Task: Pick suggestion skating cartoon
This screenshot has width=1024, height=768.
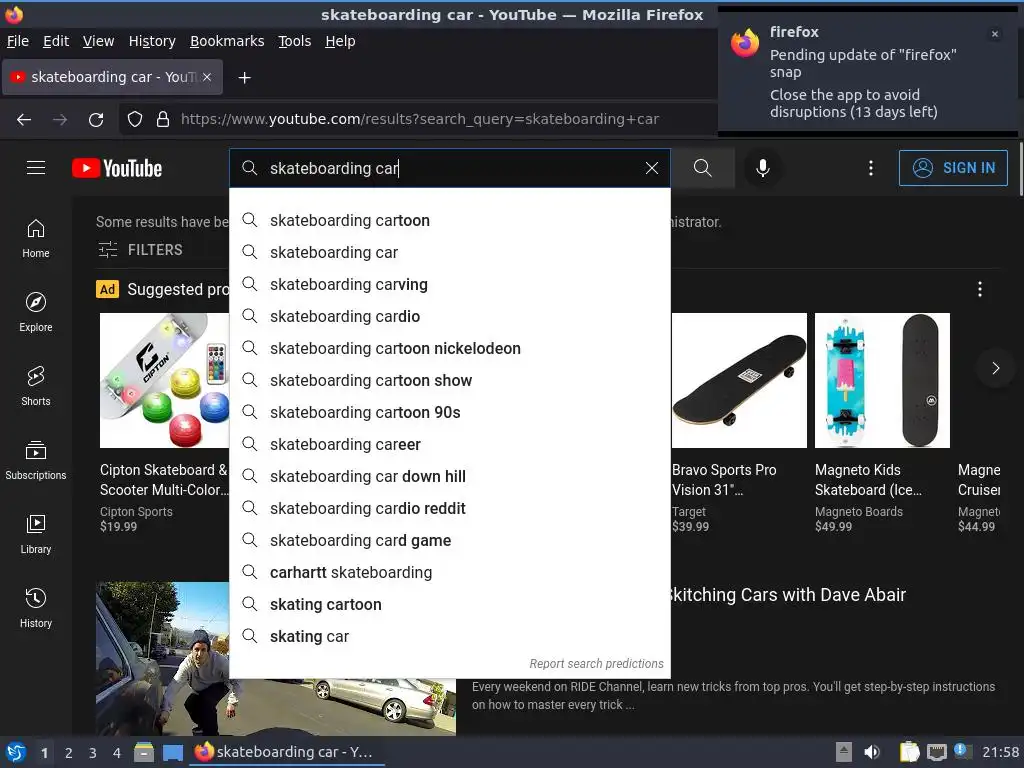Action: 450,604
